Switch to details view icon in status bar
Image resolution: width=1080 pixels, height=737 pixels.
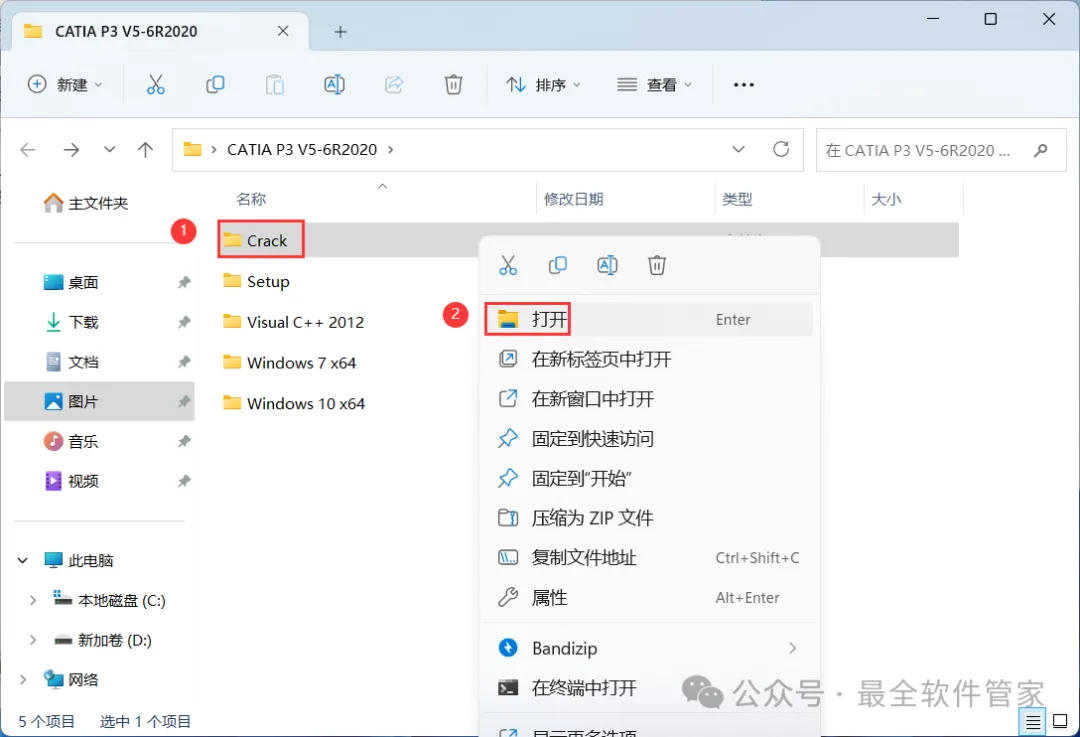tap(1032, 722)
